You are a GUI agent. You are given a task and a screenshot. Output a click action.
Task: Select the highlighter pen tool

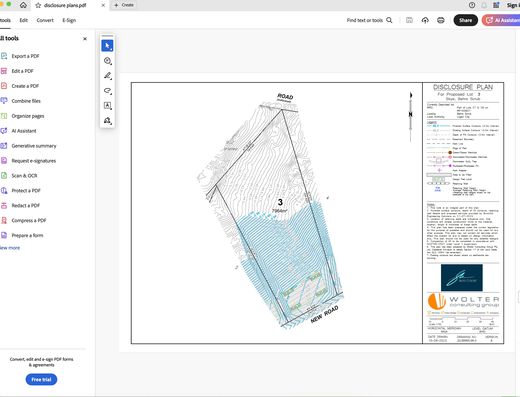click(107, 76)
